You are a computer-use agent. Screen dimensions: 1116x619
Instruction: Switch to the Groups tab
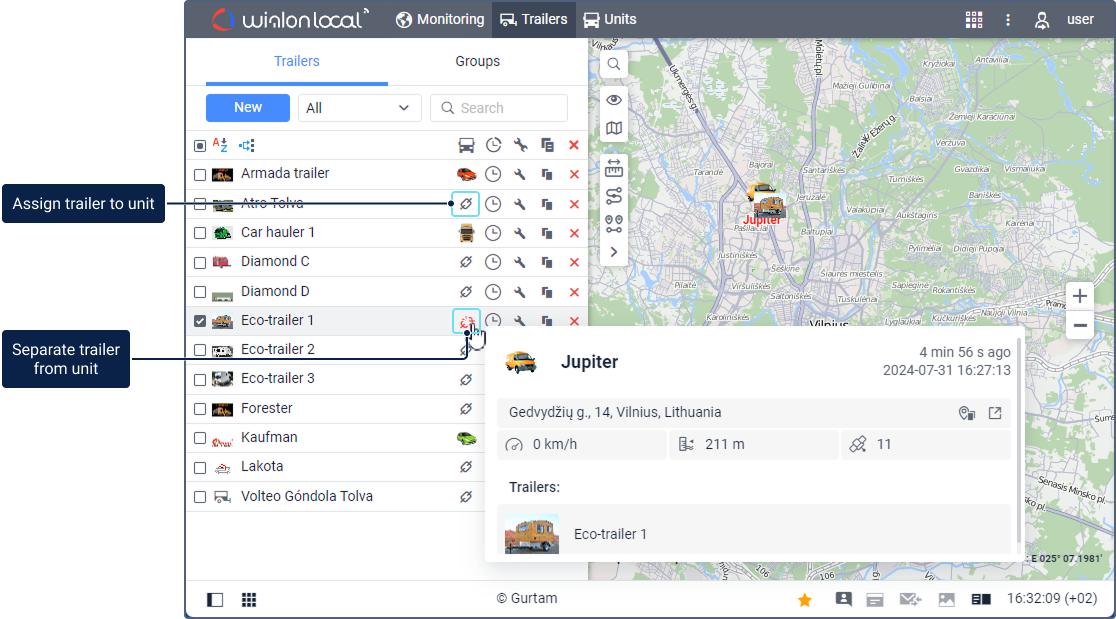click(x=477, y=61)
